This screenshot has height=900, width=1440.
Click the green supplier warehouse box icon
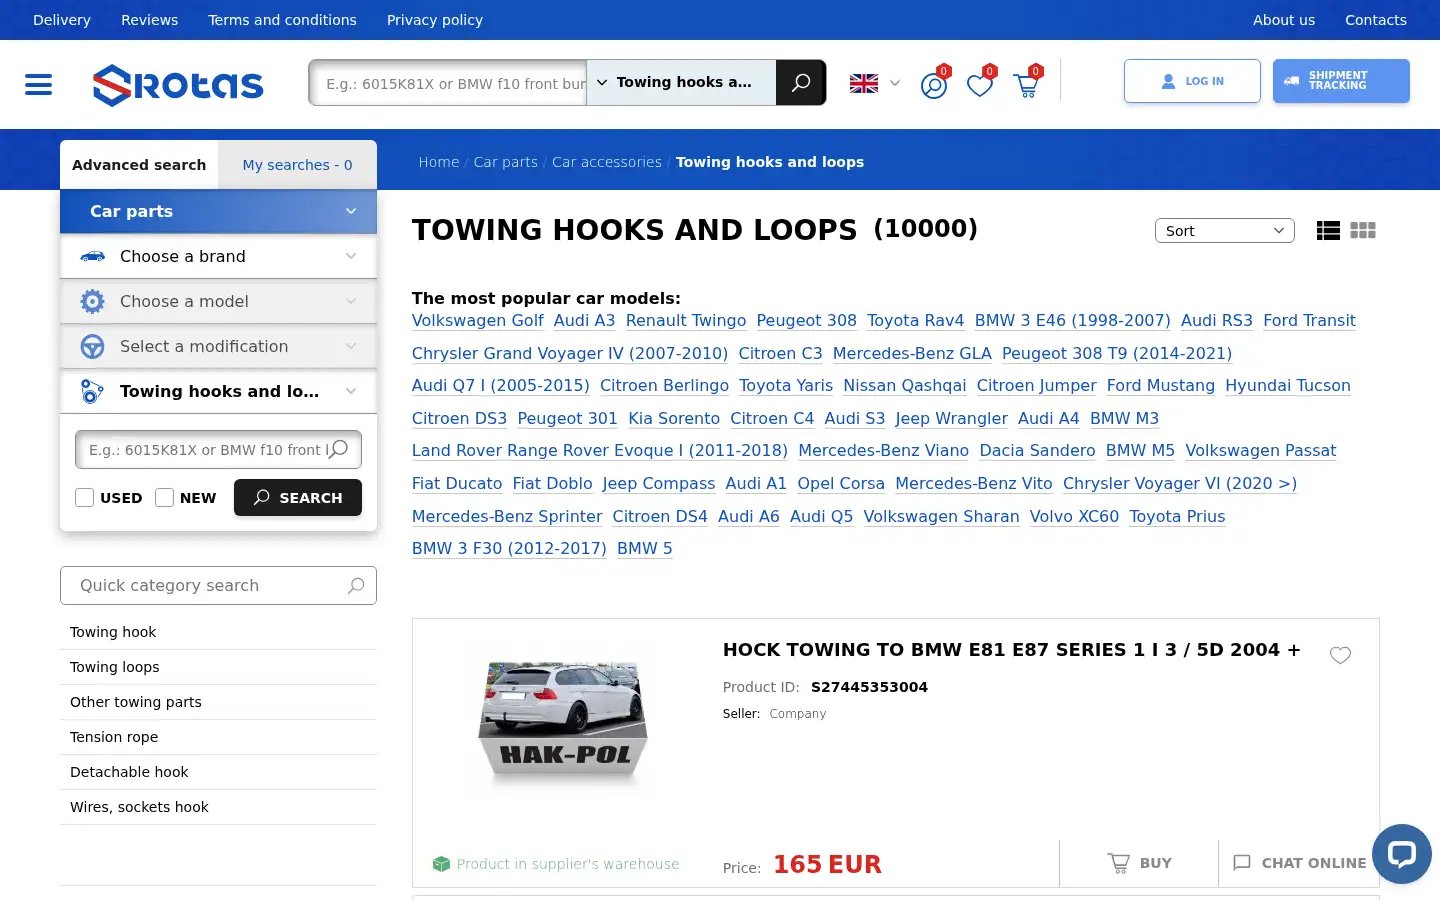click(x=441, y=864)
